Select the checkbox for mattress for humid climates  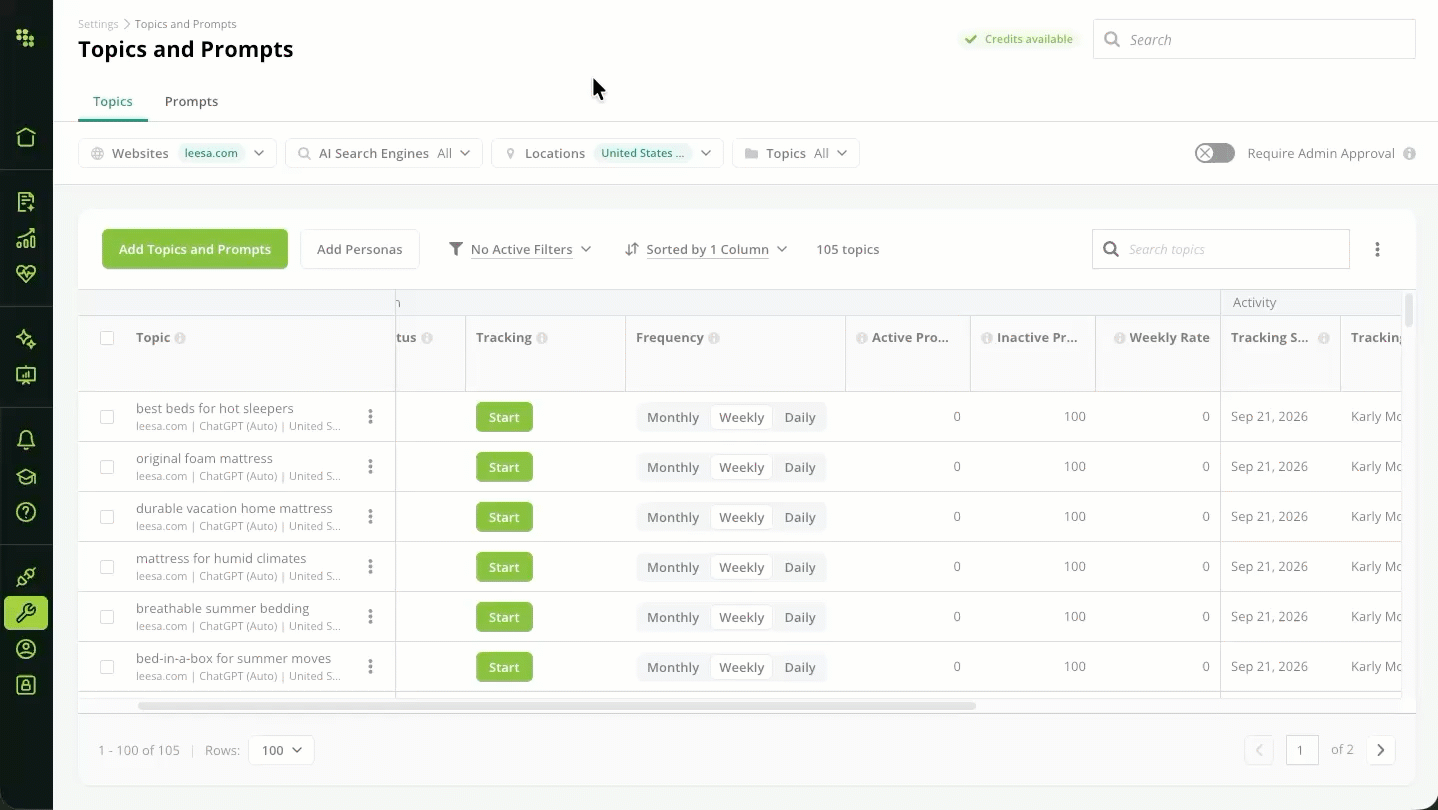[x=107, y=567]
